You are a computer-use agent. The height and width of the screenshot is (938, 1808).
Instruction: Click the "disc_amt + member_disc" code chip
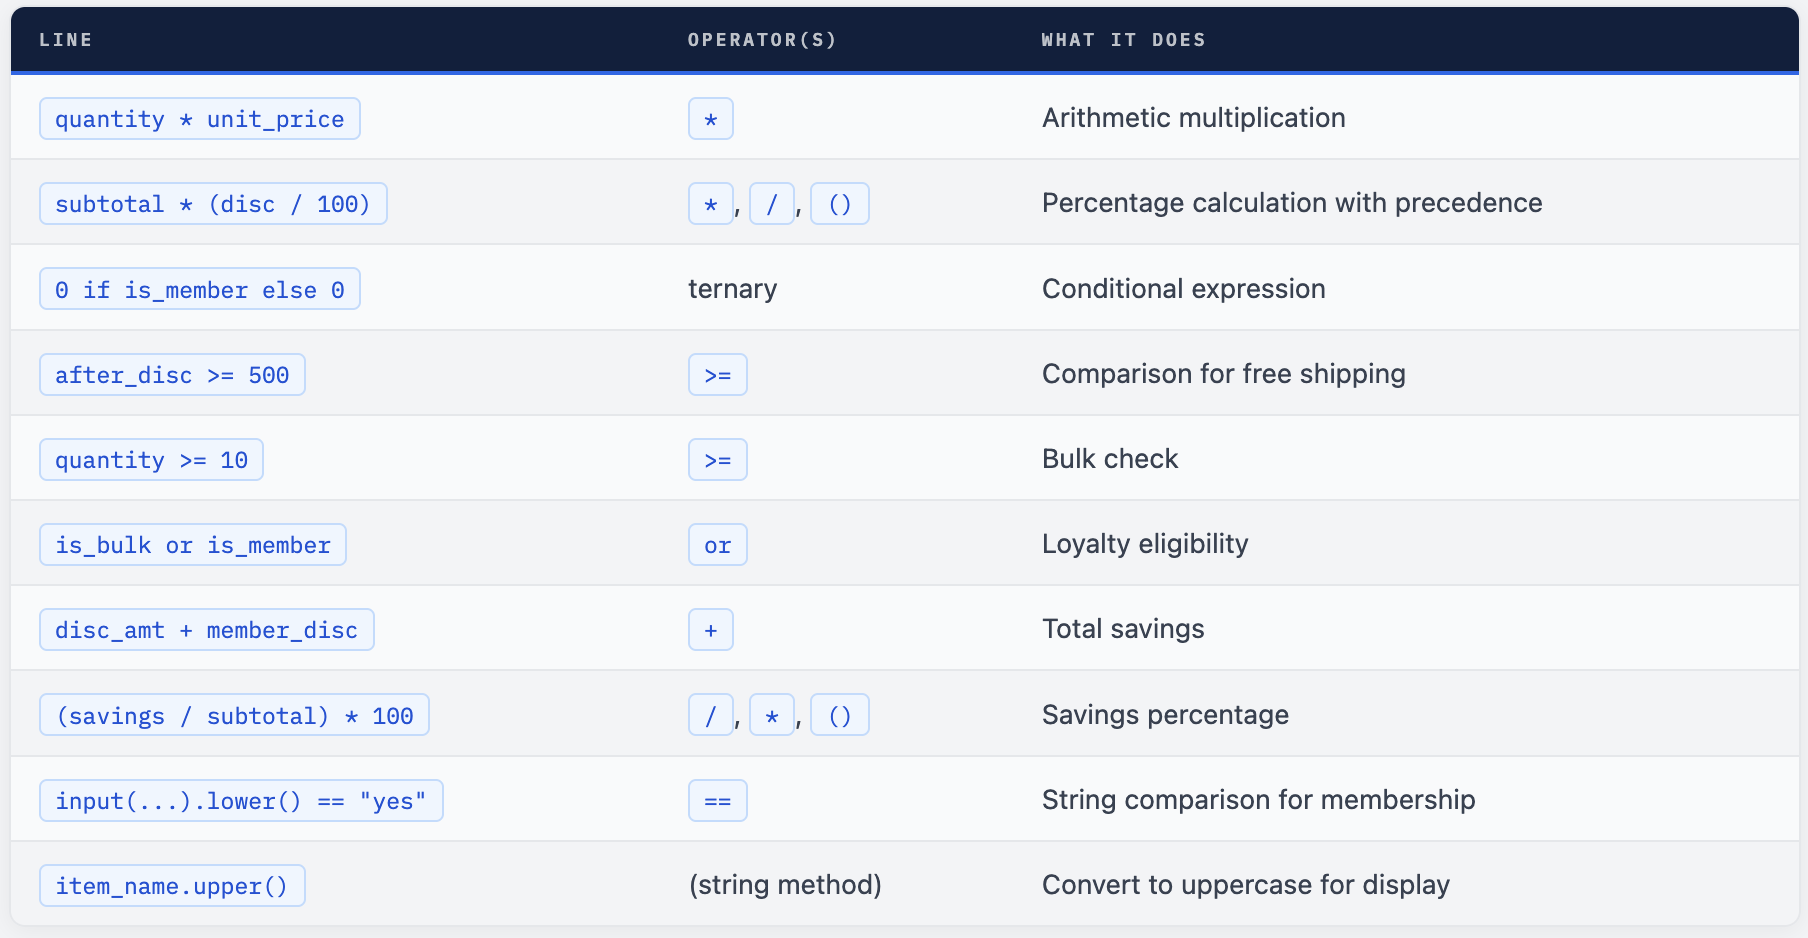(x=206, y=630)
